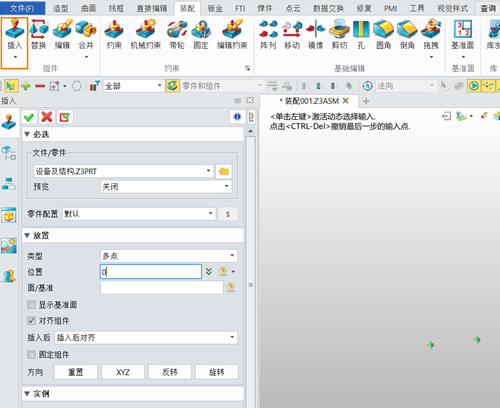The height and width of the screenshot is (408, 500).
Task: Expand the 预览 关闭 dropdown
Action: point(166,186)
